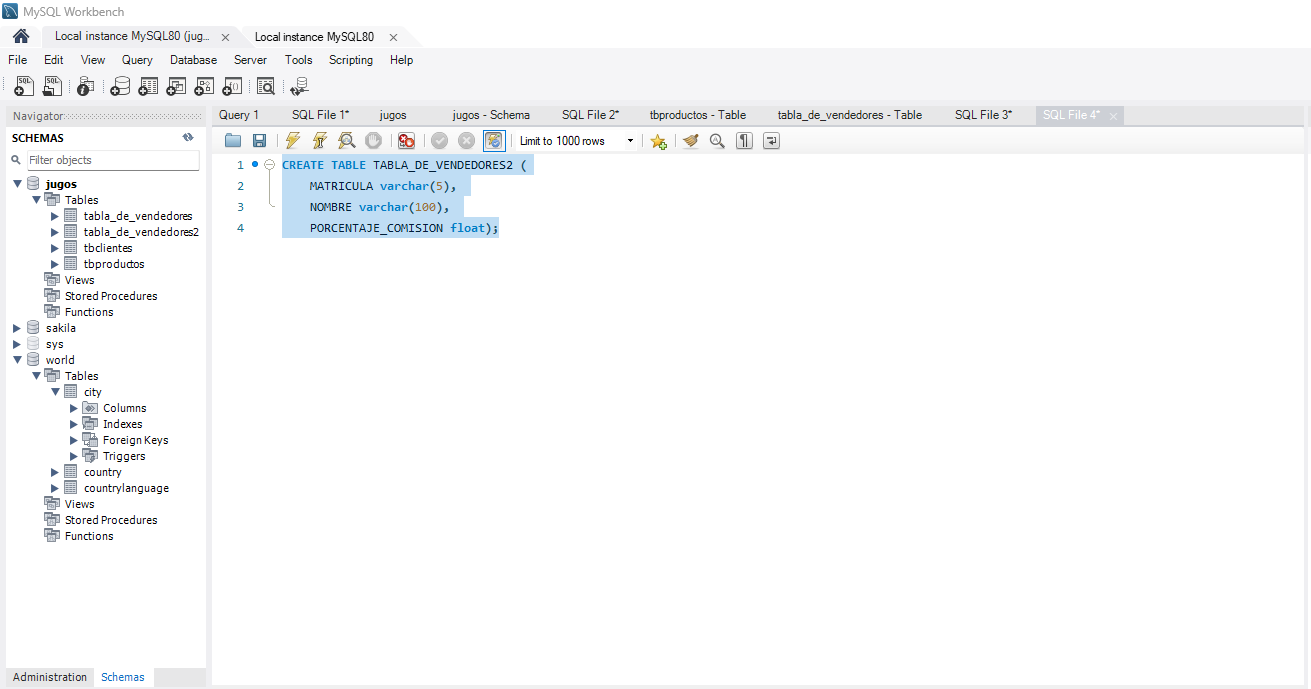This screenshot has width=1311, height=689.
Task: Collapse the city table node
Action: click(x=56, y=392)
